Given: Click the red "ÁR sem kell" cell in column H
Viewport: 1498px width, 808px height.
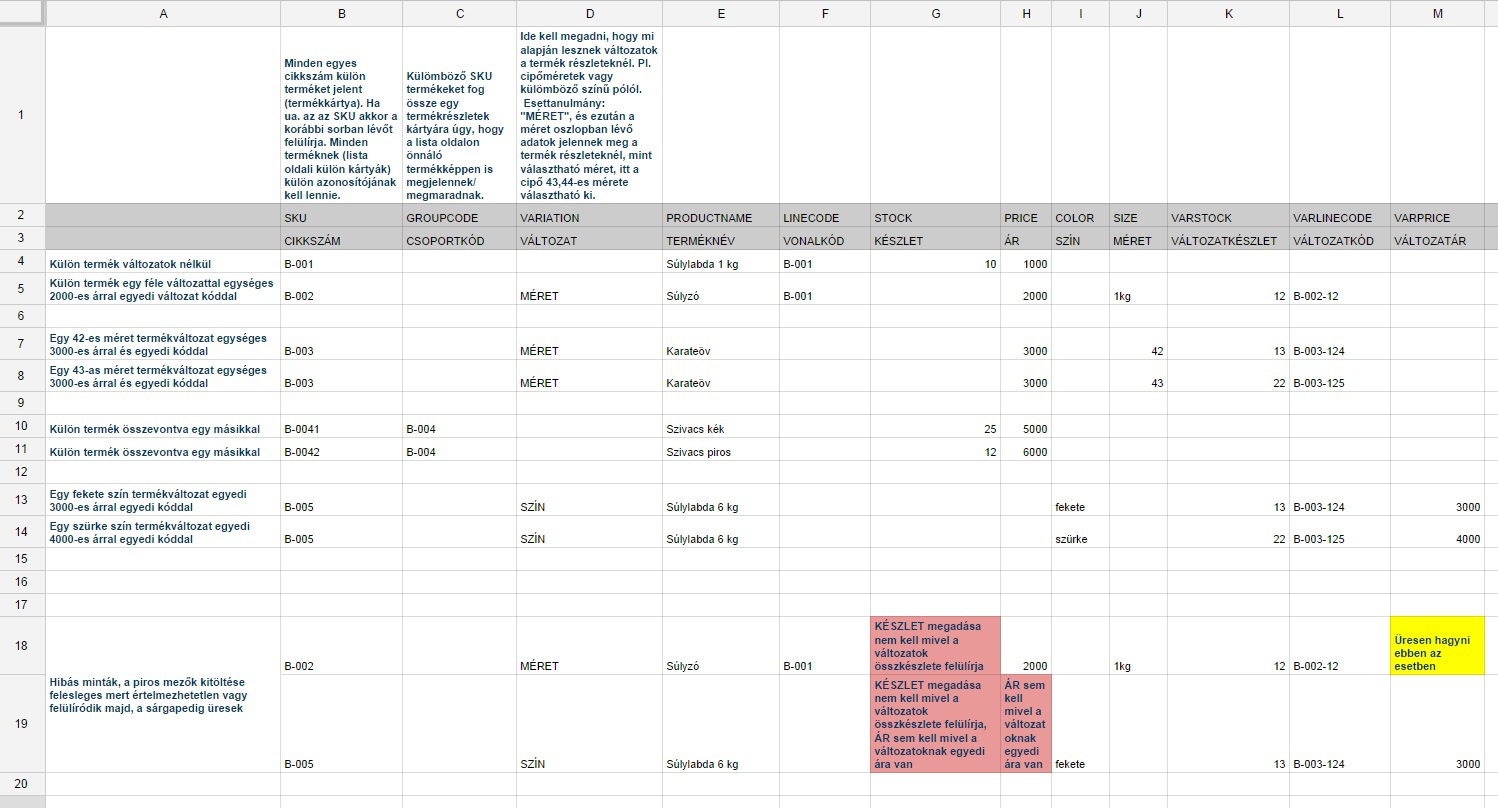Looking at the screenshot, I should pyautogui.click(x=1025, y=723).
